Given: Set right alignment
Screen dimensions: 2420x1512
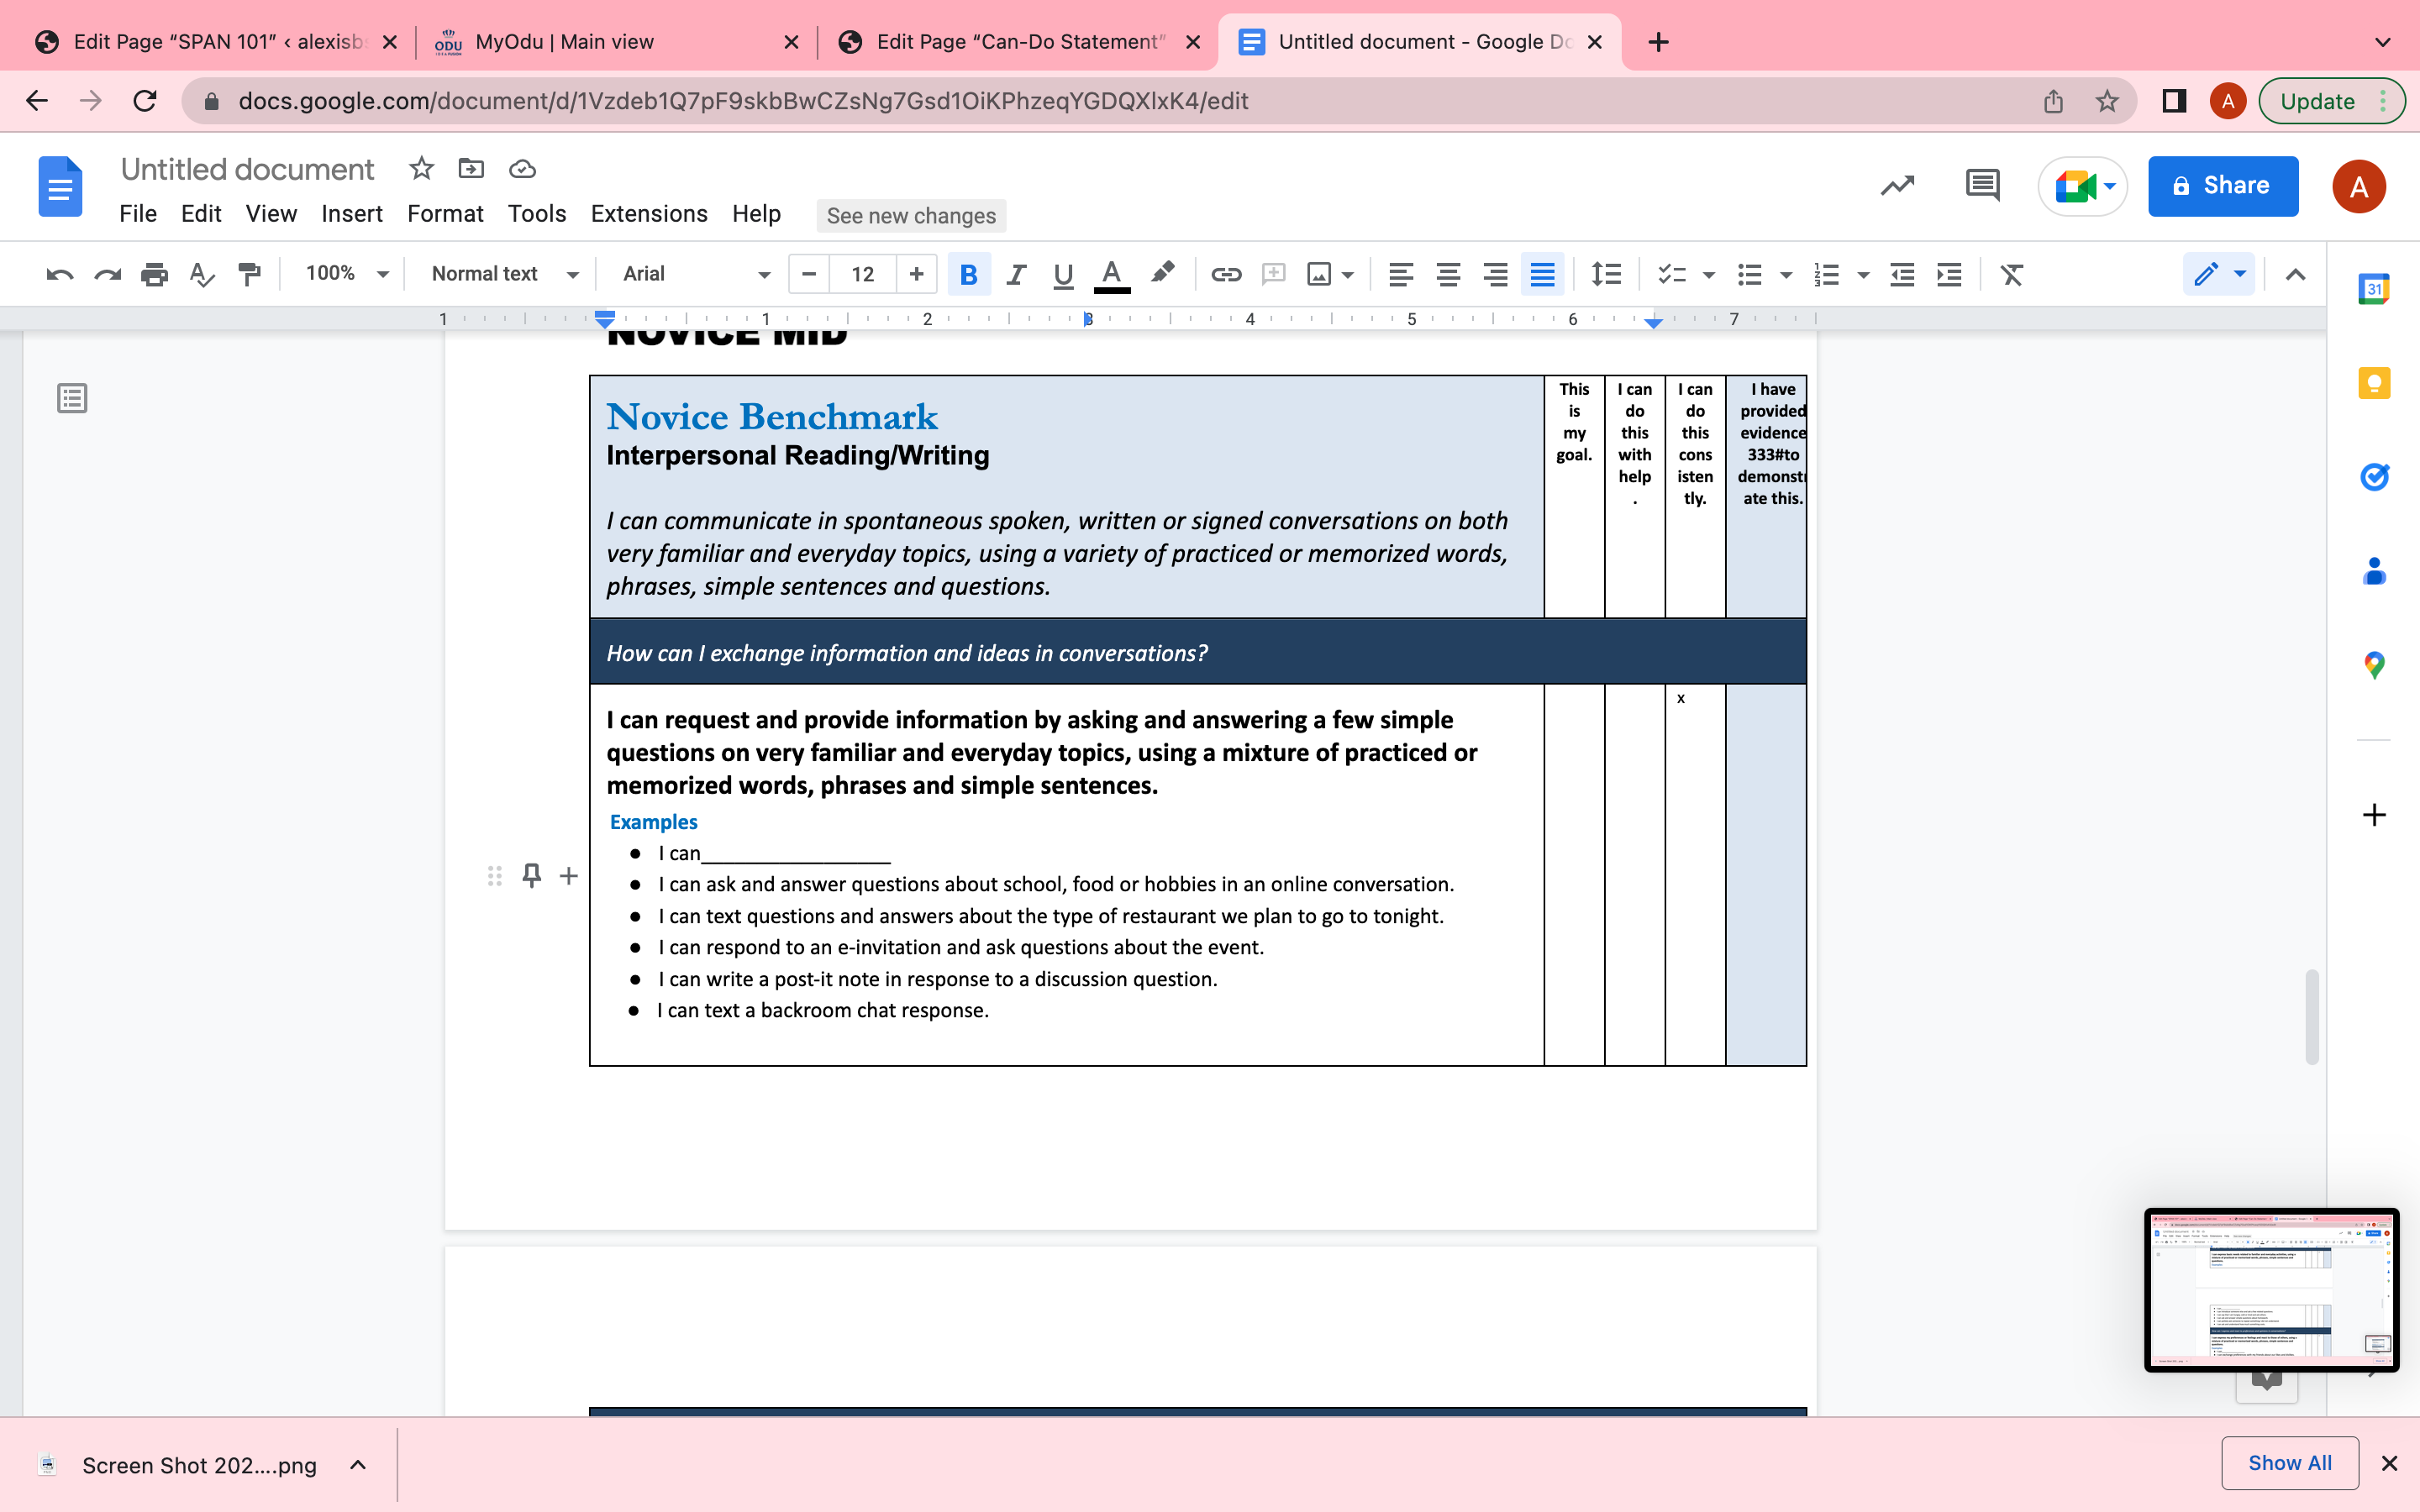Looking at the screenshot, I should pyautogui.click(x=1495, y=274).
